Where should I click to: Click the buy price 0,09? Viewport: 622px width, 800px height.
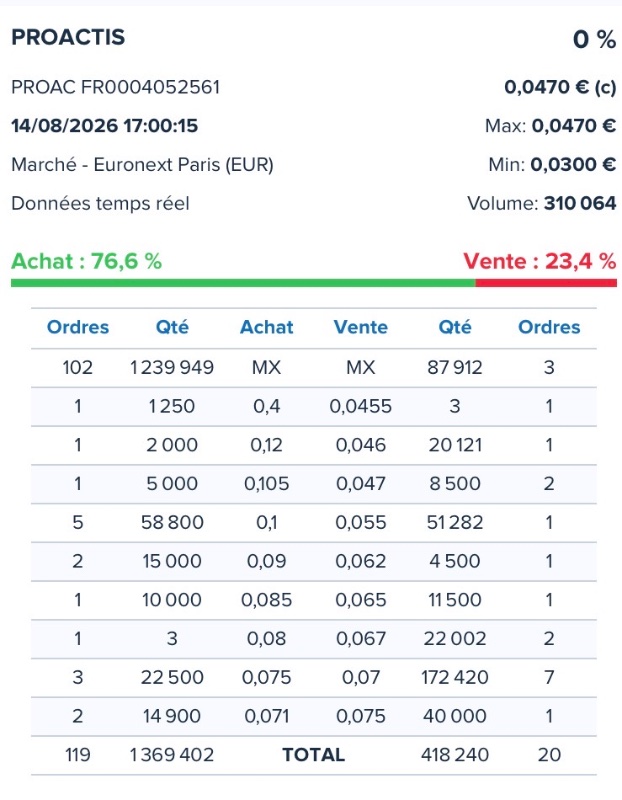(266, 561)
